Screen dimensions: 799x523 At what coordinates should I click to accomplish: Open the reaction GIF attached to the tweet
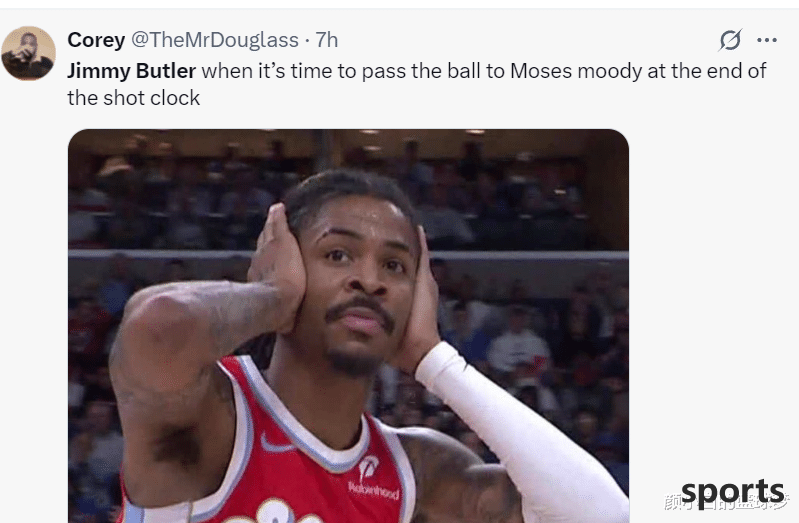click(x=349, y=326)
